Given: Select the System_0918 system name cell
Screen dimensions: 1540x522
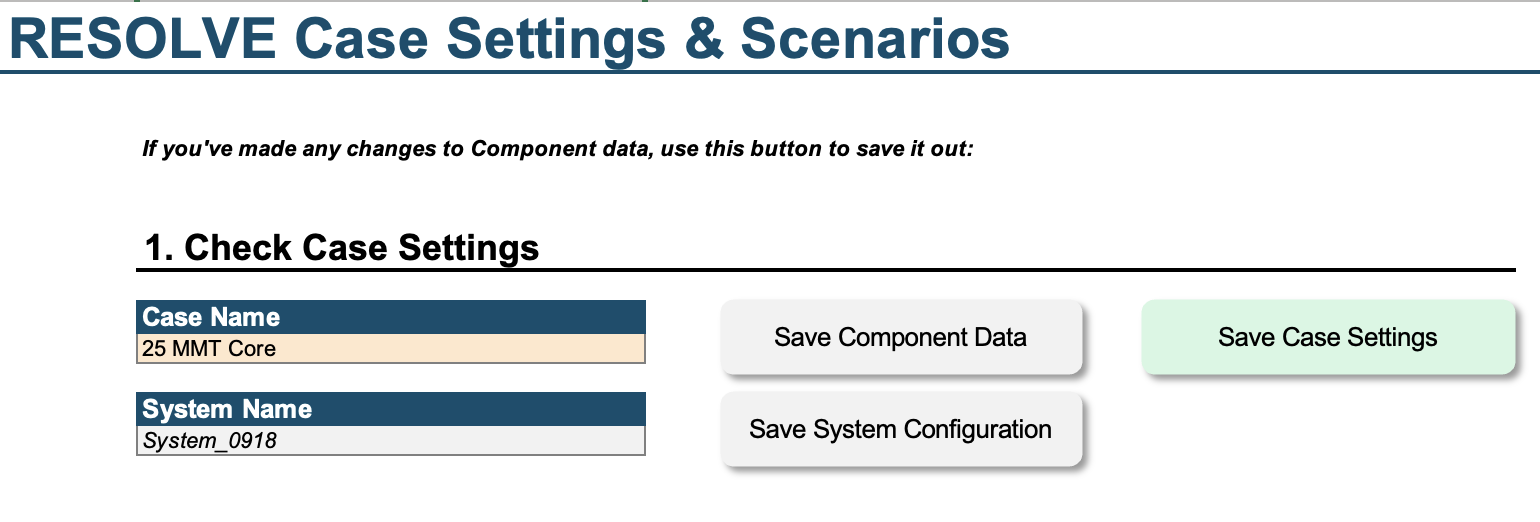Looking at the screenshot, I should (391, 440).
